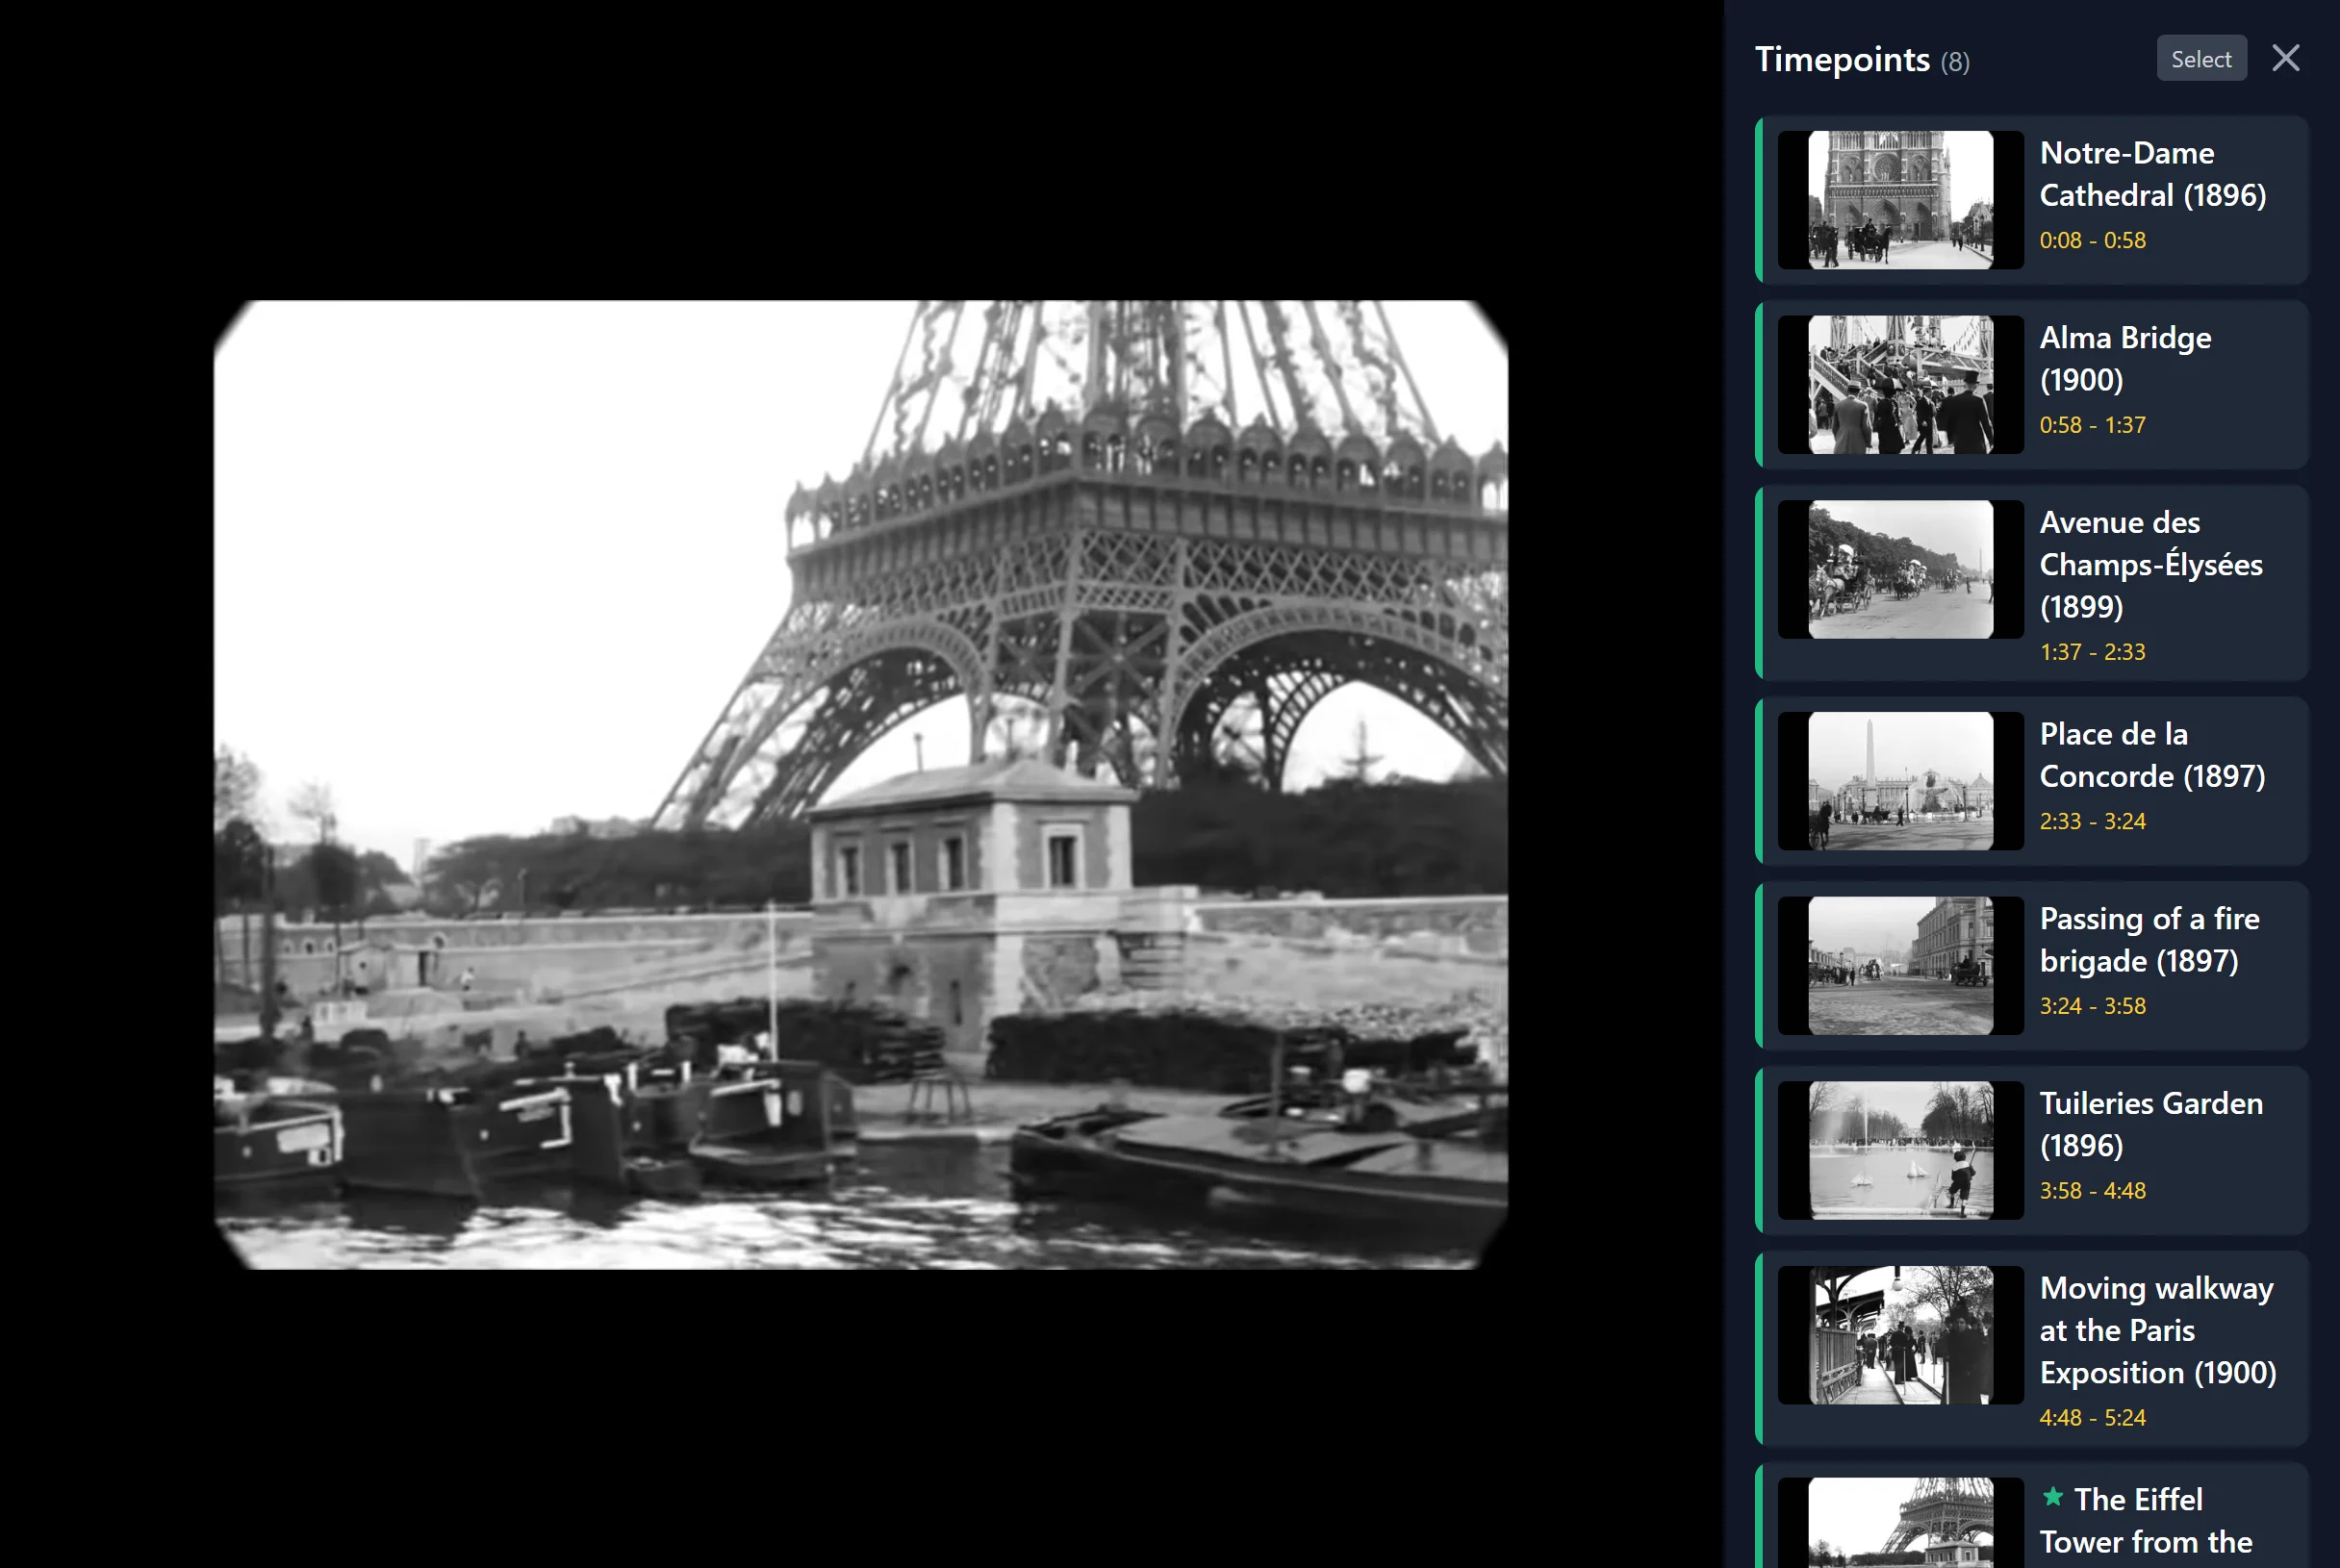2340x1568 pixels.
Task: Select the 'Place de la Concorde (1897)' title
Action: pos(2152,755)
